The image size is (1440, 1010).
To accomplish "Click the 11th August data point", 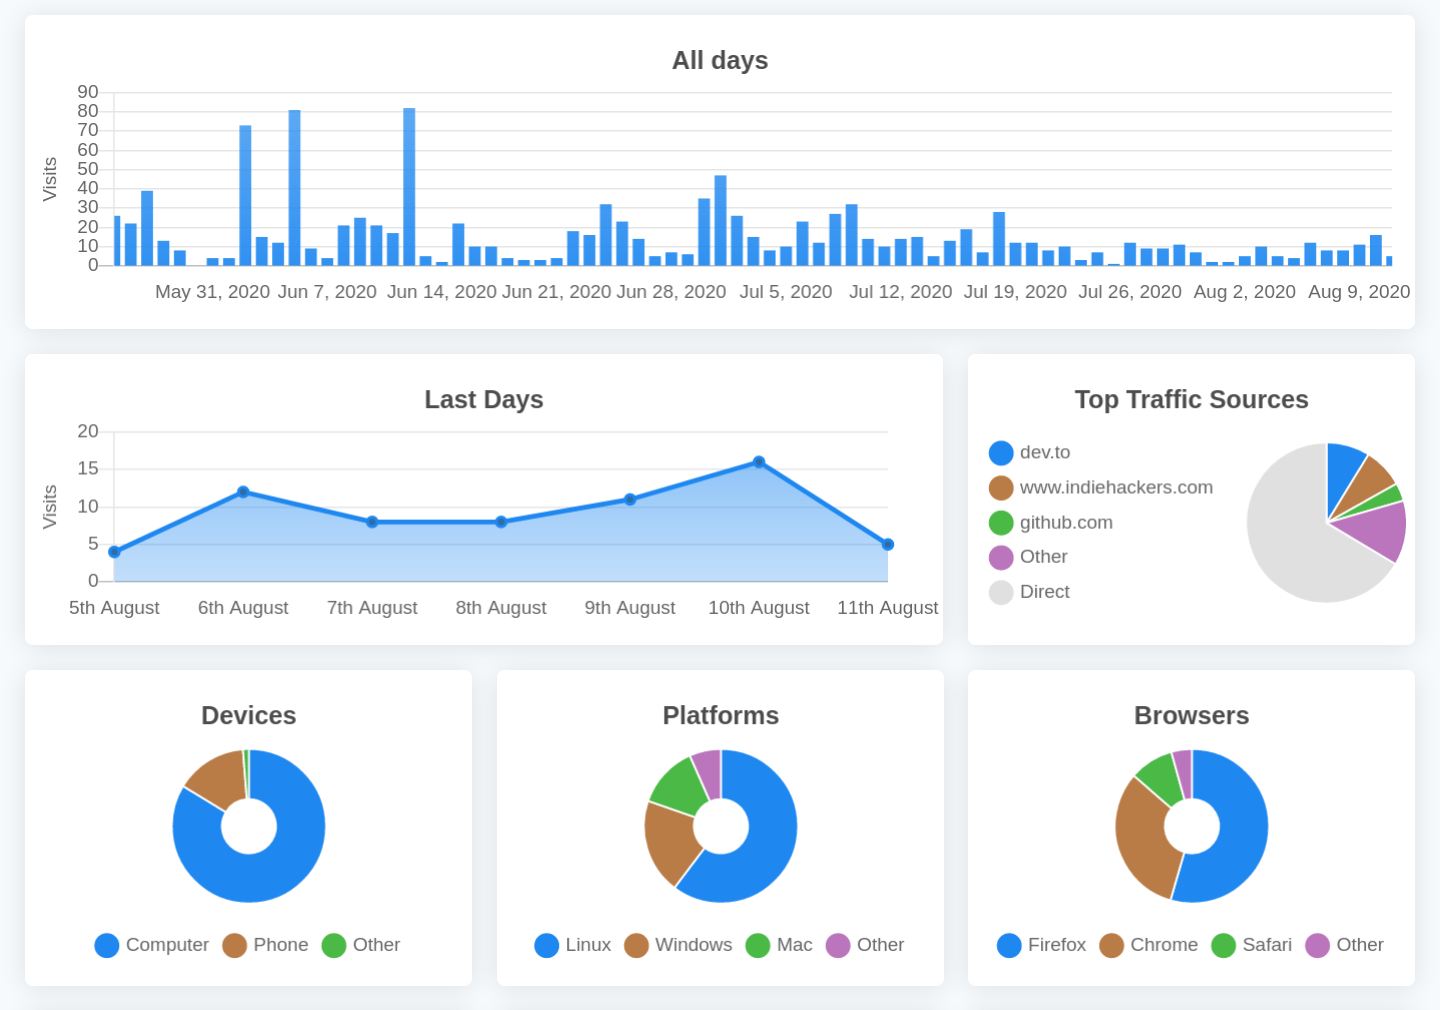I will (888, 545).
